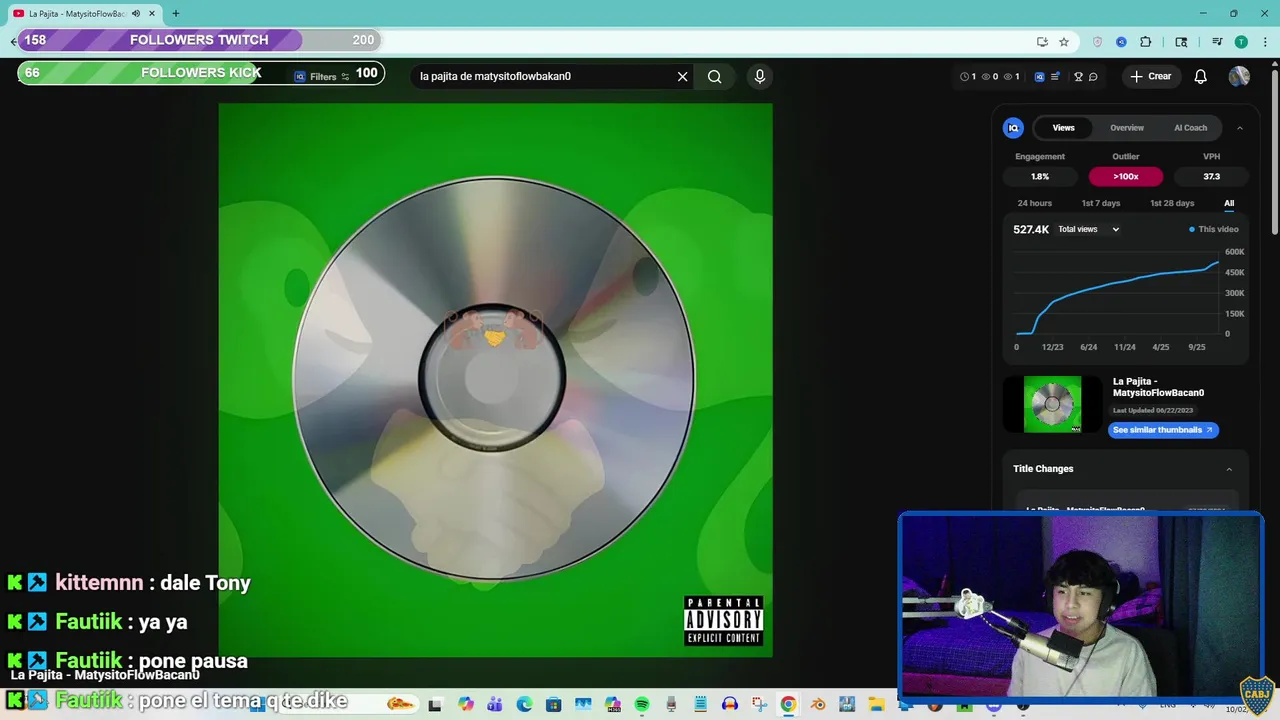The image size is (1280, 720).
Task: Collapse the vidIQ panel with top chevron
Action: point(1239,128)
